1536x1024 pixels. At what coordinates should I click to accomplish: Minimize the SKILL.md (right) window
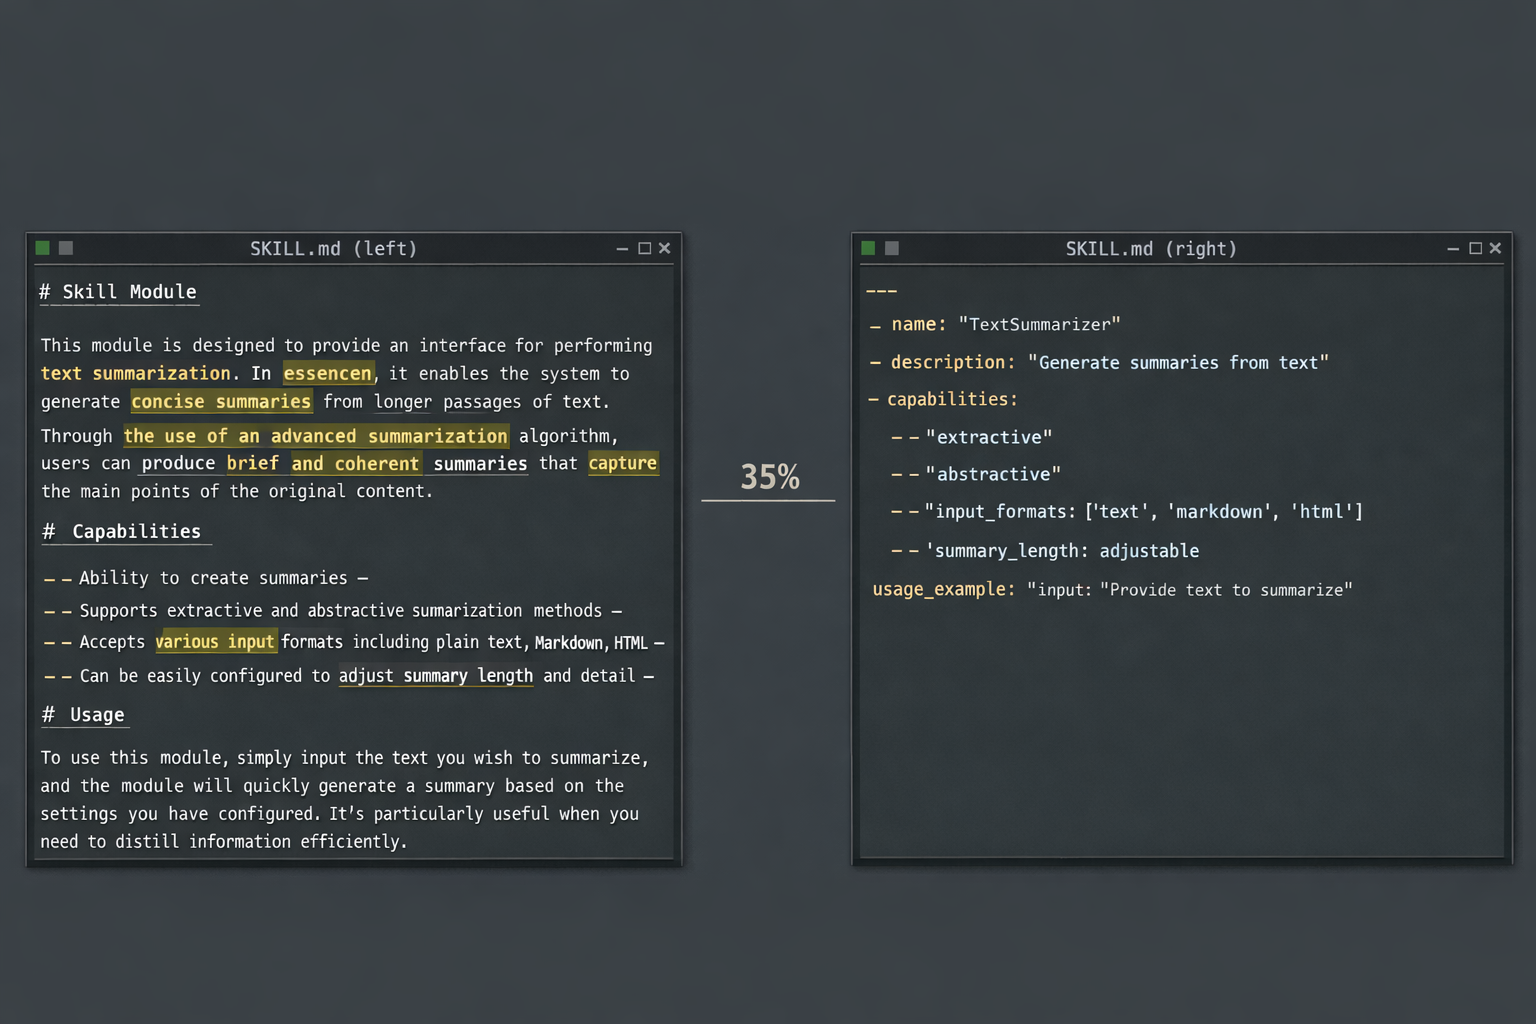point(1453,249)
